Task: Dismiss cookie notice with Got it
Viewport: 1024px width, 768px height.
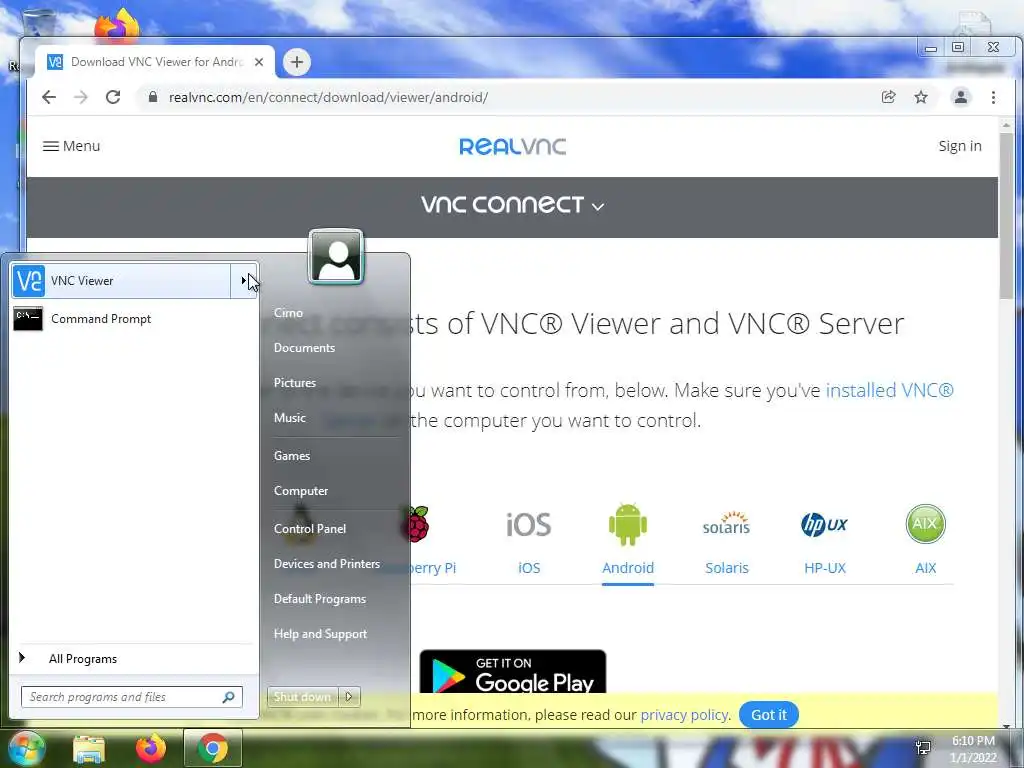Action: point(769,715)
